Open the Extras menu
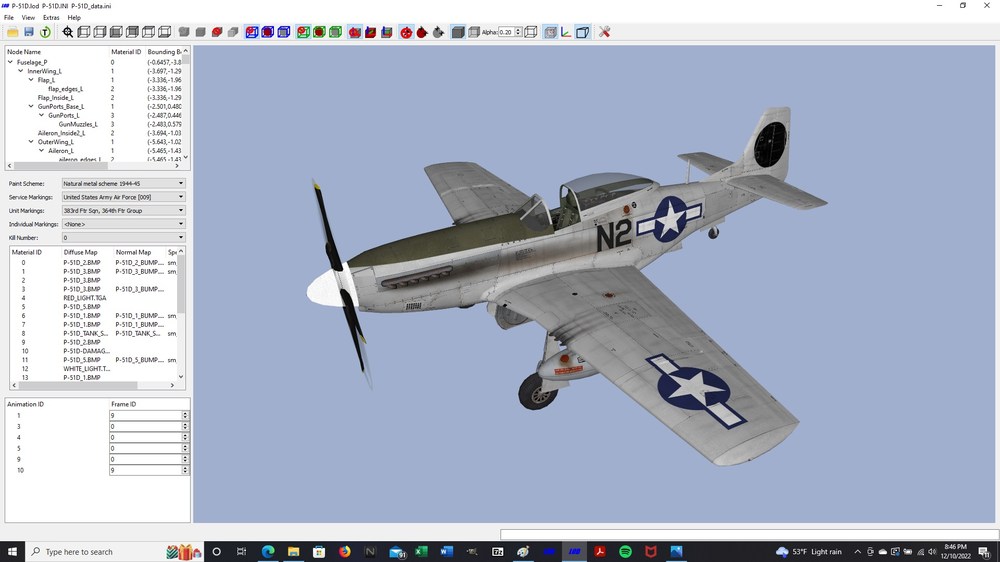 coord(51,18)
